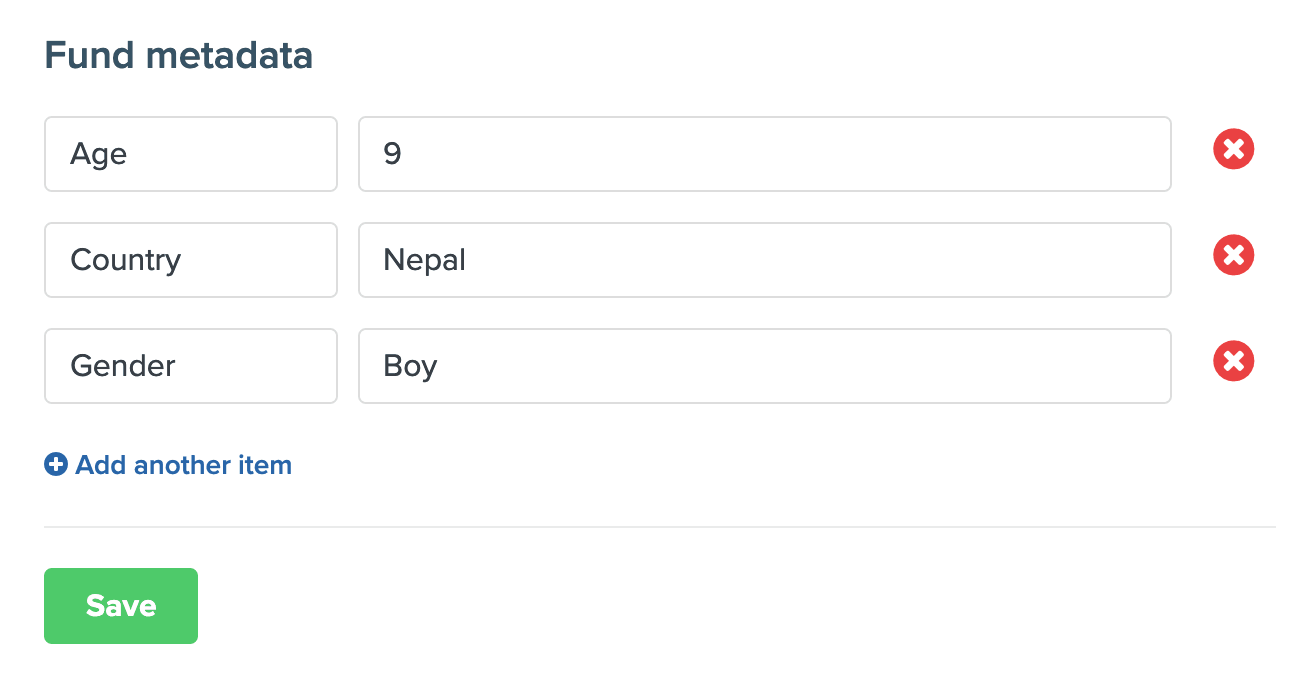Screen dimensions: 1308x688
Task: Click the Add another item link
Action: pyautogui.click(x=183, y=465)
